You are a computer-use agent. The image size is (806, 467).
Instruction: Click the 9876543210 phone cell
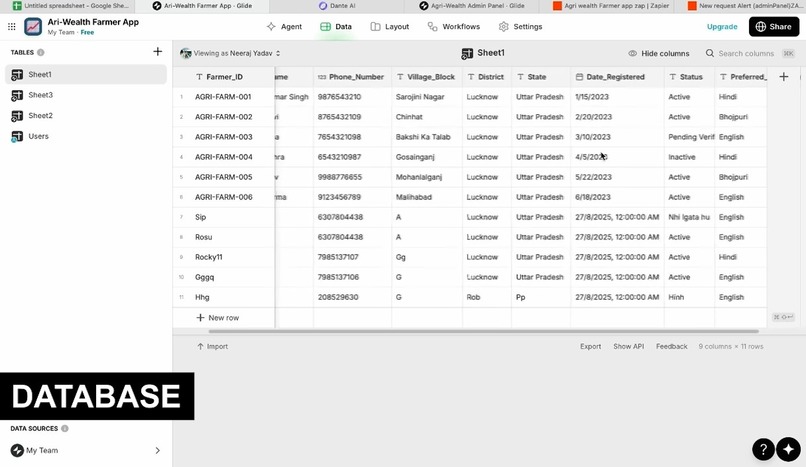352,97
